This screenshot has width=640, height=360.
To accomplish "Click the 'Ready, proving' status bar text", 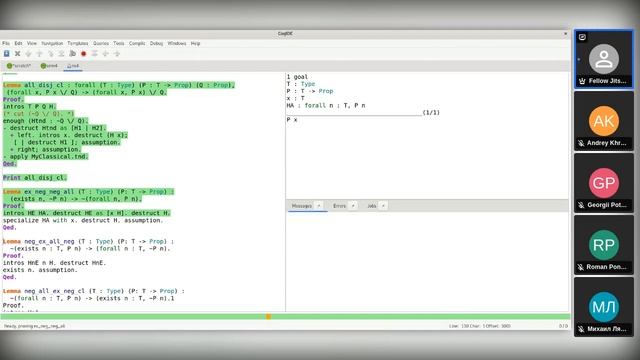I will click(34, 326).
